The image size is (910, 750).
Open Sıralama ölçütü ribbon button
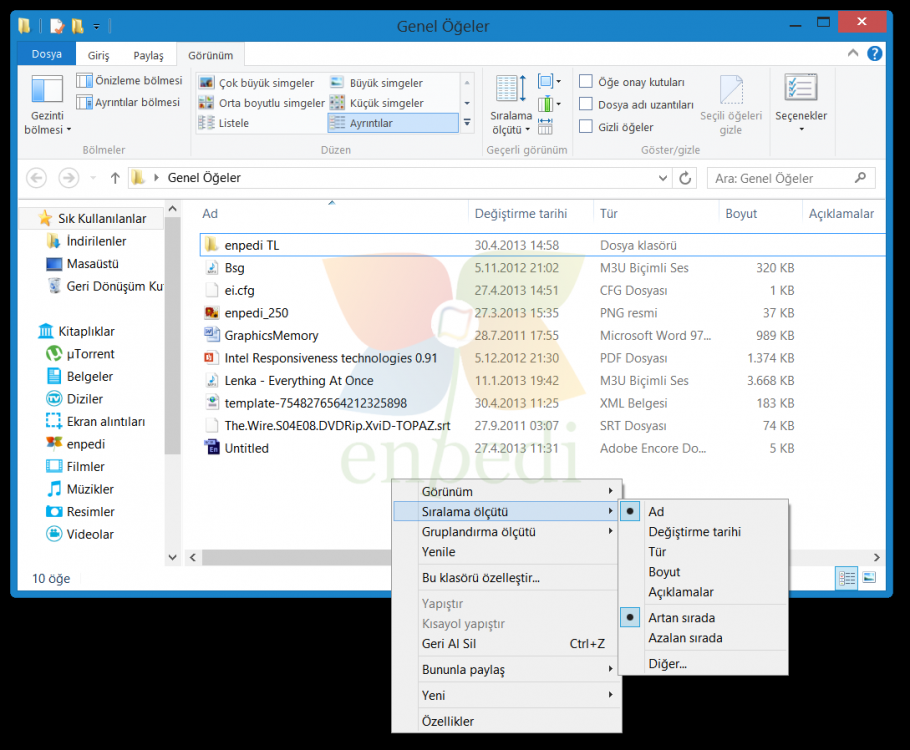coord(511,104)
